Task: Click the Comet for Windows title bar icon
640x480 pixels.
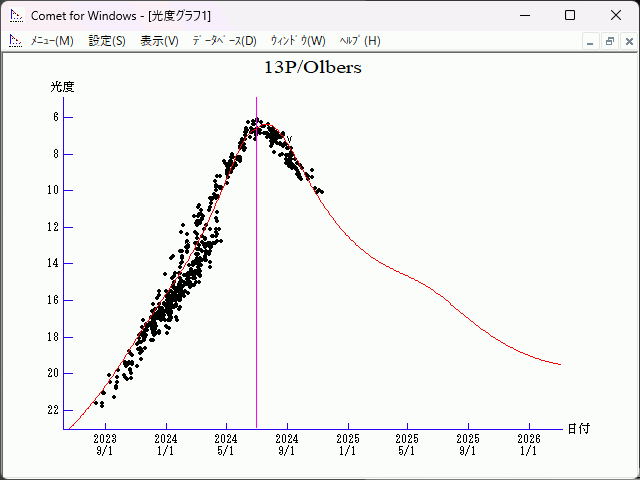Action: click(15, 15)
